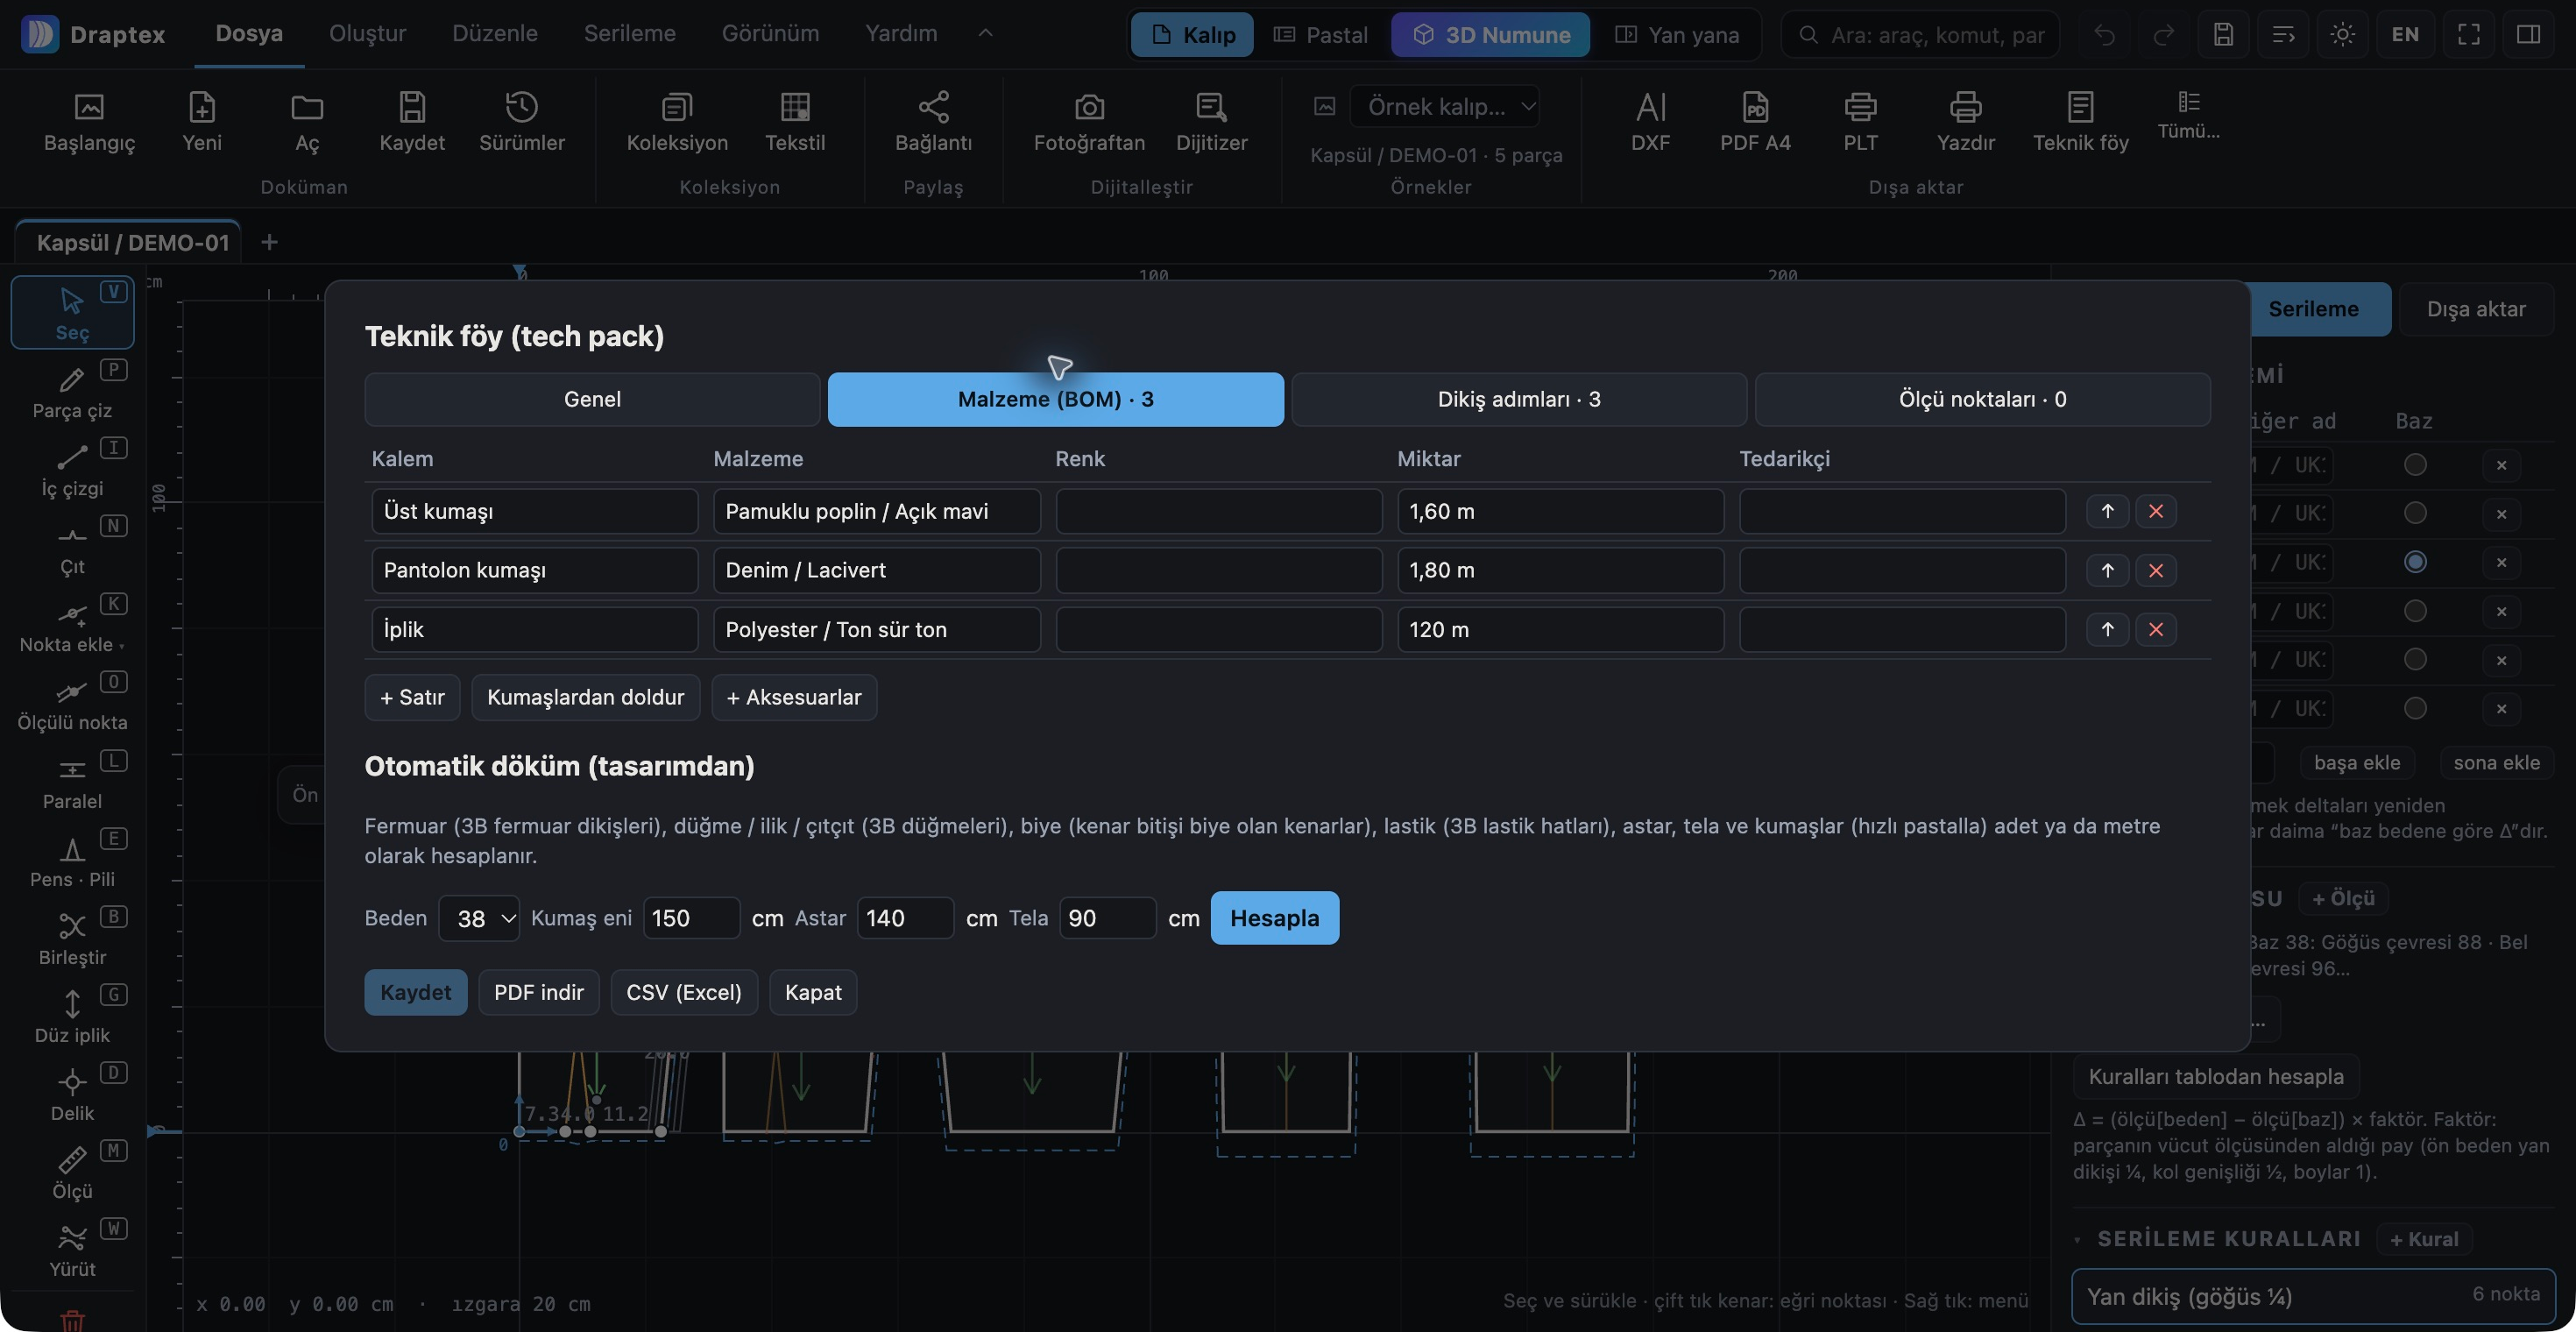Viewport: 2576px width, 1332px height.
Task: Export as Teknik föy from ribbon
Action: [2080, 121]
